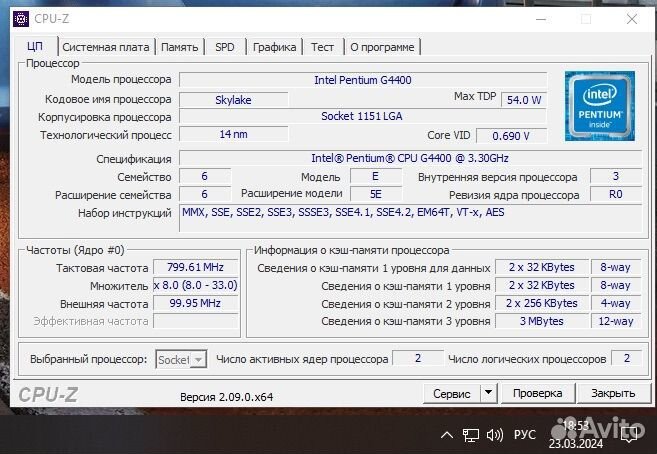Select the Skylake code name value
This screenshot has height=454, width=657.
[233, 100]
